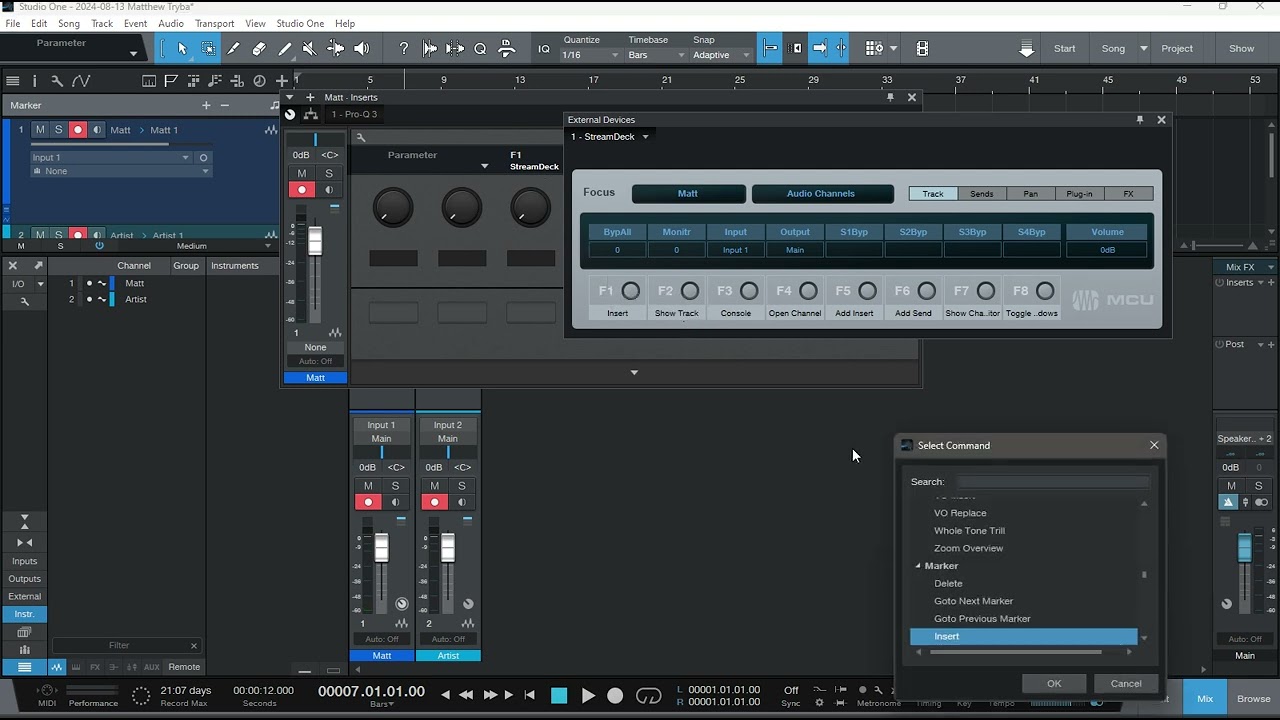The height and width of the screenshot is (720, 1280).
Task: Click Cancel in Select Command dialog
Action: pyautogui.click(x=1126, y=684)
